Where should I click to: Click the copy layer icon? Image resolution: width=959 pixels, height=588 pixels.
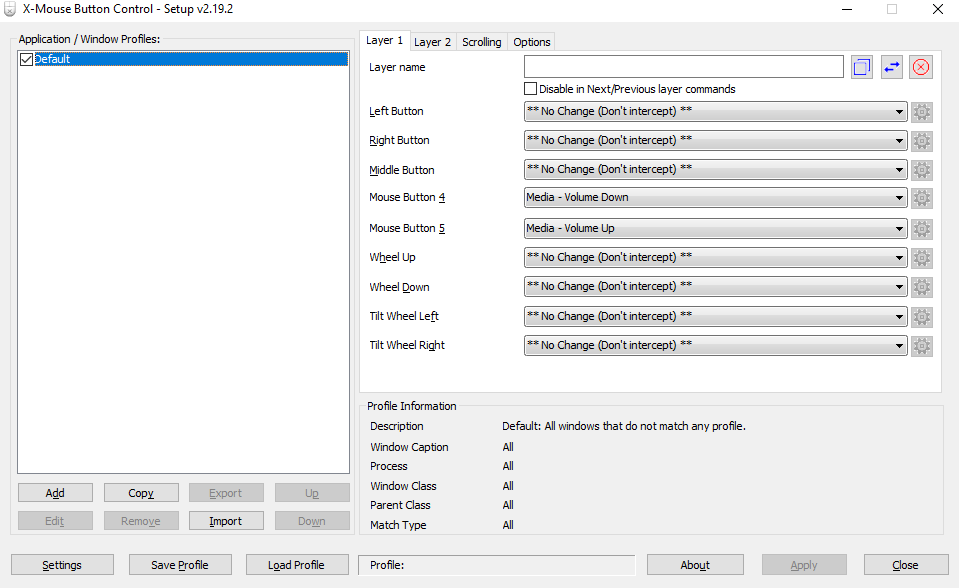pyautogui.click(x=862, y=67)
